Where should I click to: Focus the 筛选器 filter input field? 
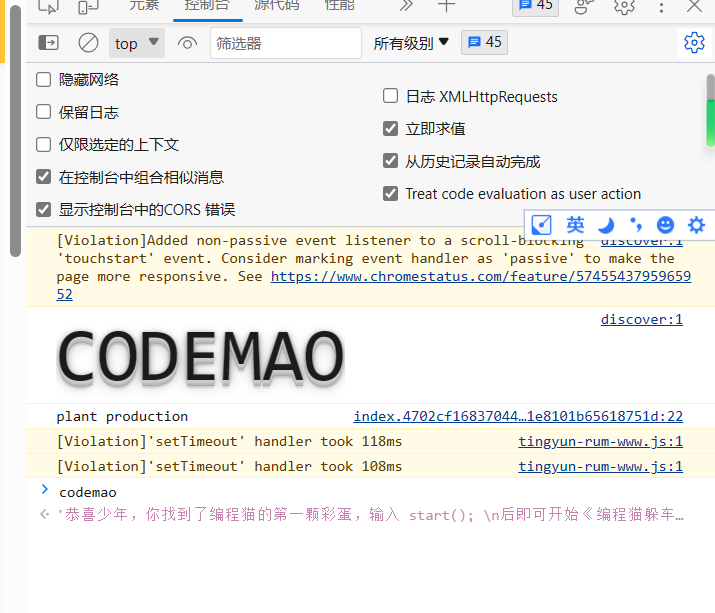[286, 43]
